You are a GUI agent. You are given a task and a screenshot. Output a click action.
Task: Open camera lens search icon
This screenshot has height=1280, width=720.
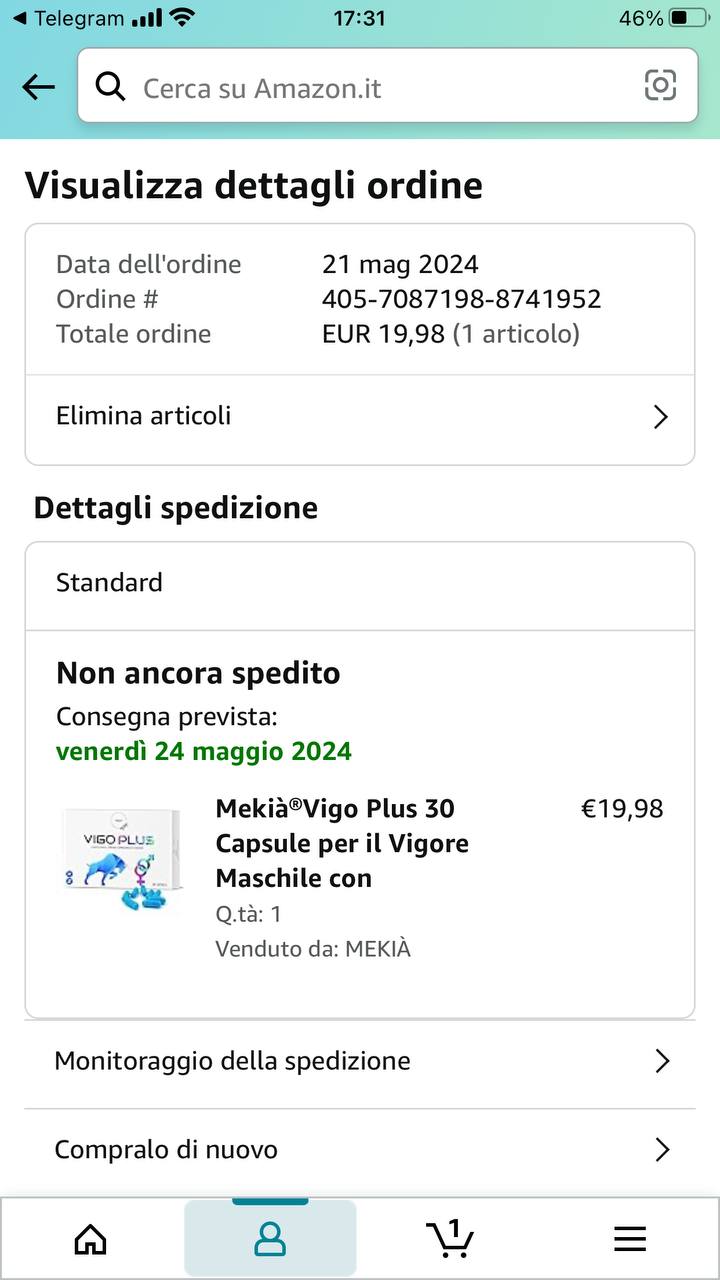pyautogui.click(x=660, y=86)
